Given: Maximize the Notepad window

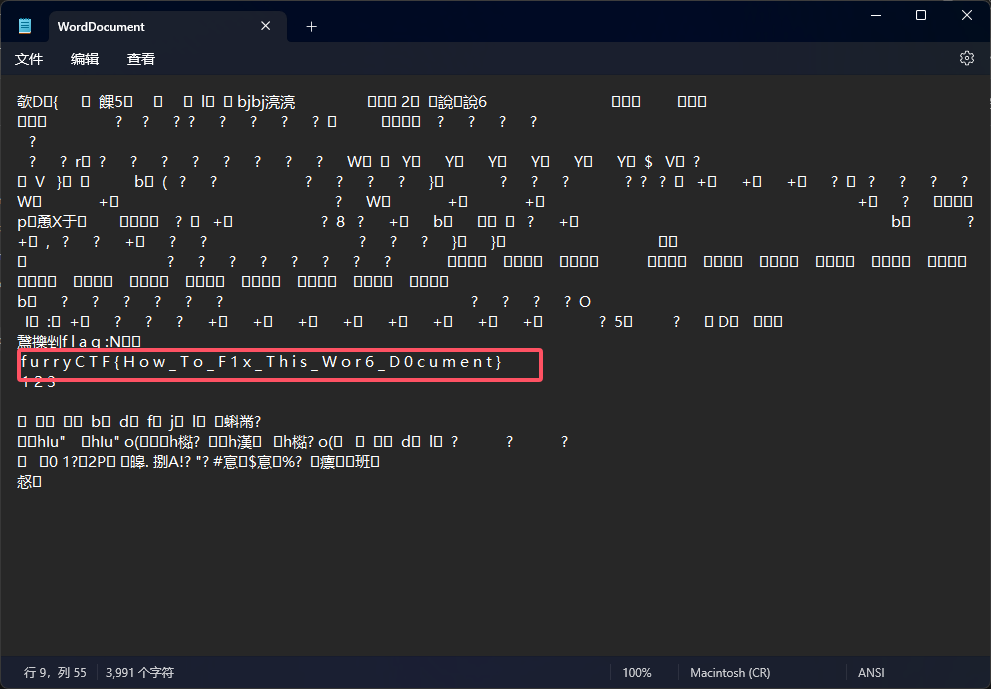Looking at the screenshot, I should click(920, 15).
